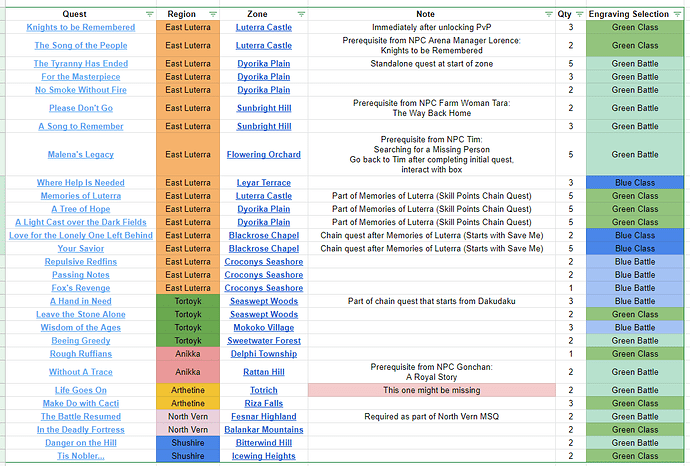
Task: Open the Where Help Is Needed link
Action: coord(81,183)
